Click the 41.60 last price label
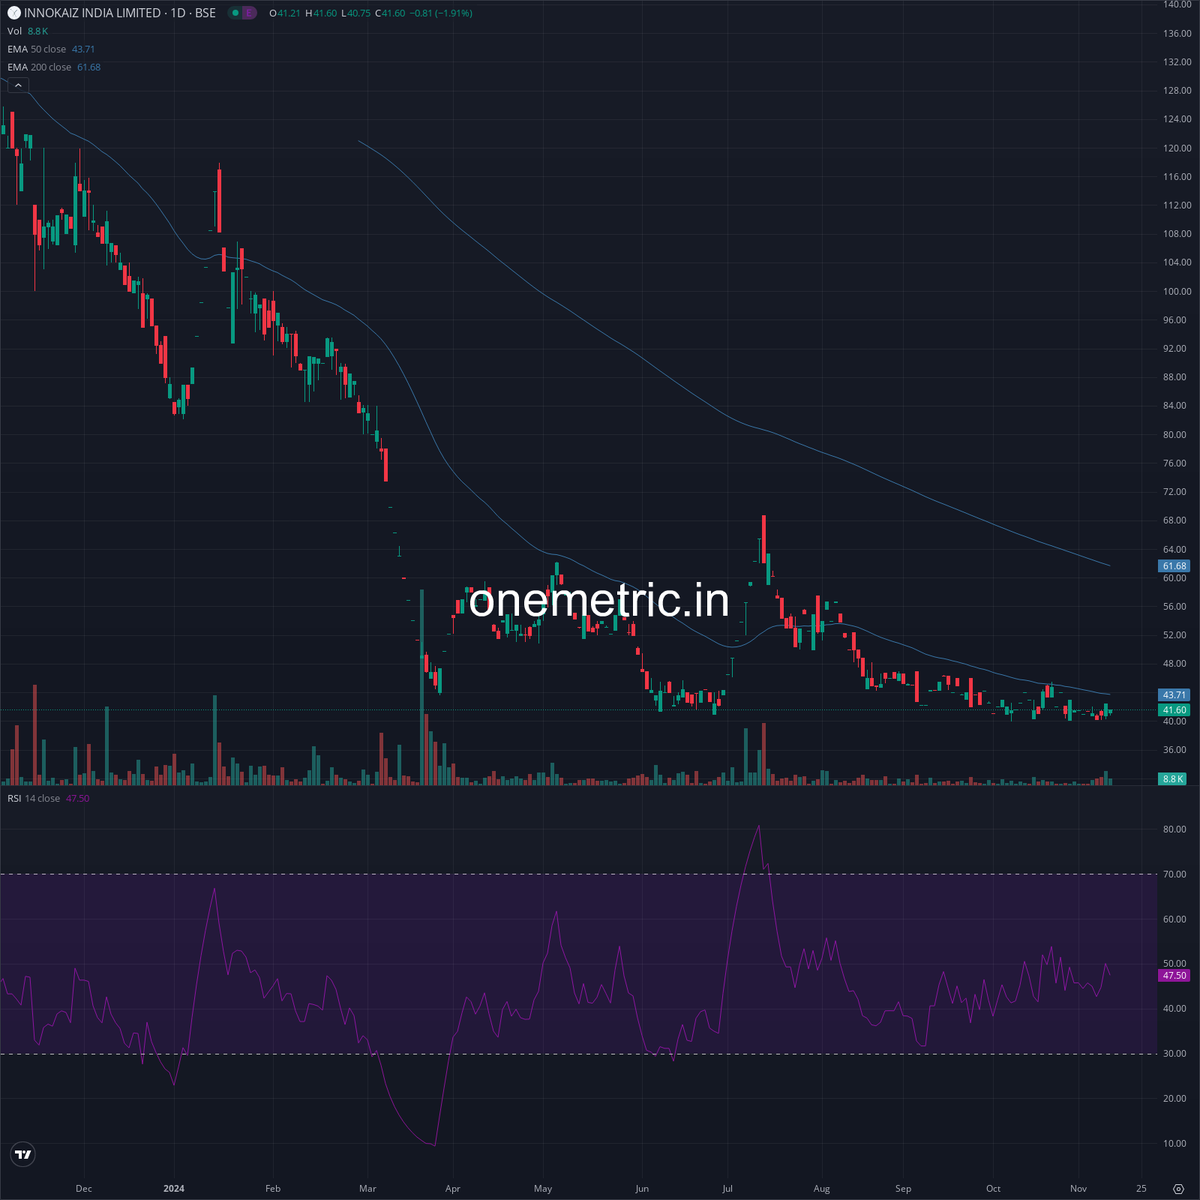This screenshot has height=1200, width=1200. click(x=1174, y=710)
